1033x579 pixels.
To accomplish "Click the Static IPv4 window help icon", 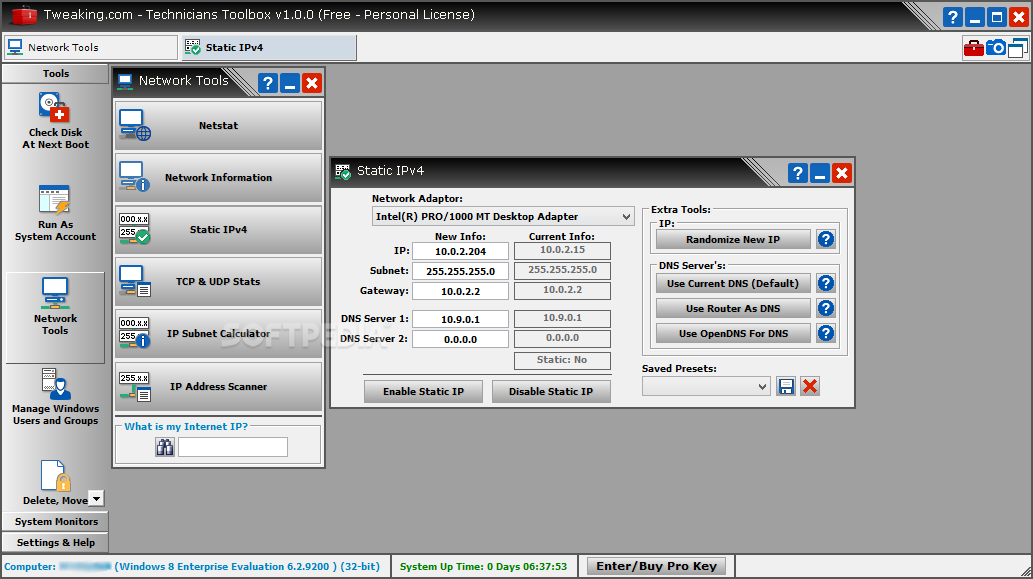I will (x=798, y=173).
